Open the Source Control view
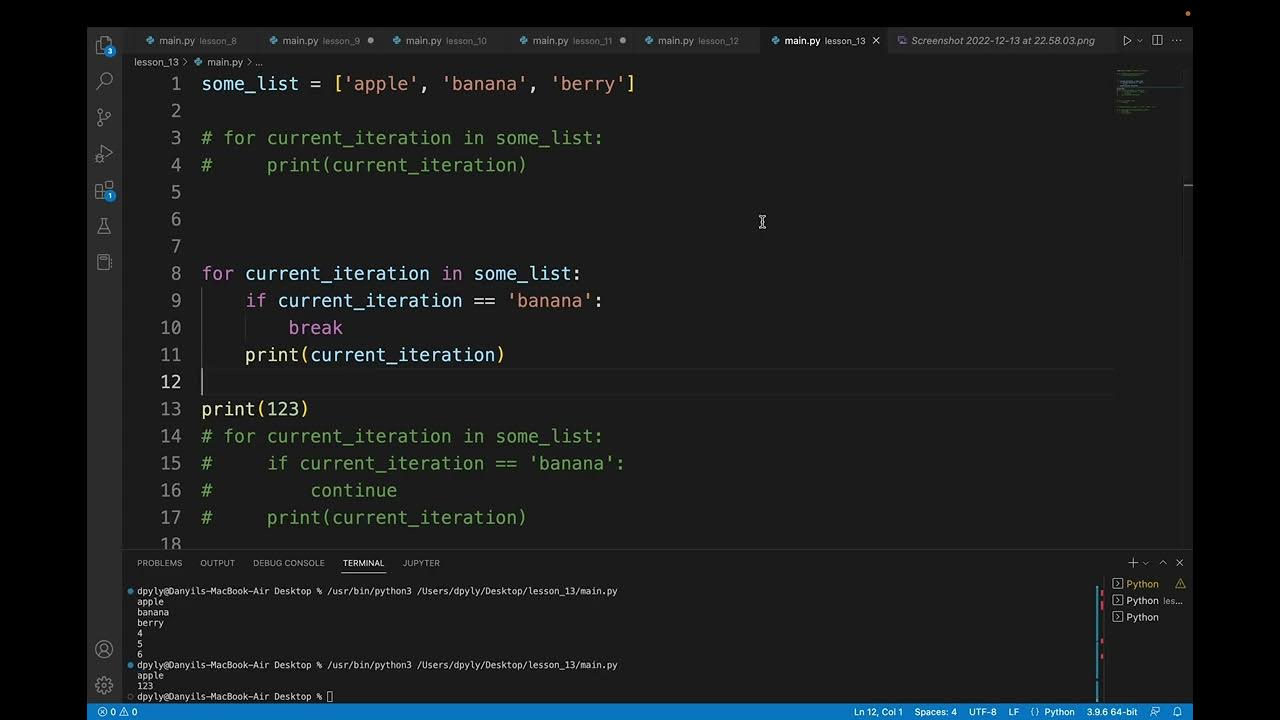 click(104, 117)
